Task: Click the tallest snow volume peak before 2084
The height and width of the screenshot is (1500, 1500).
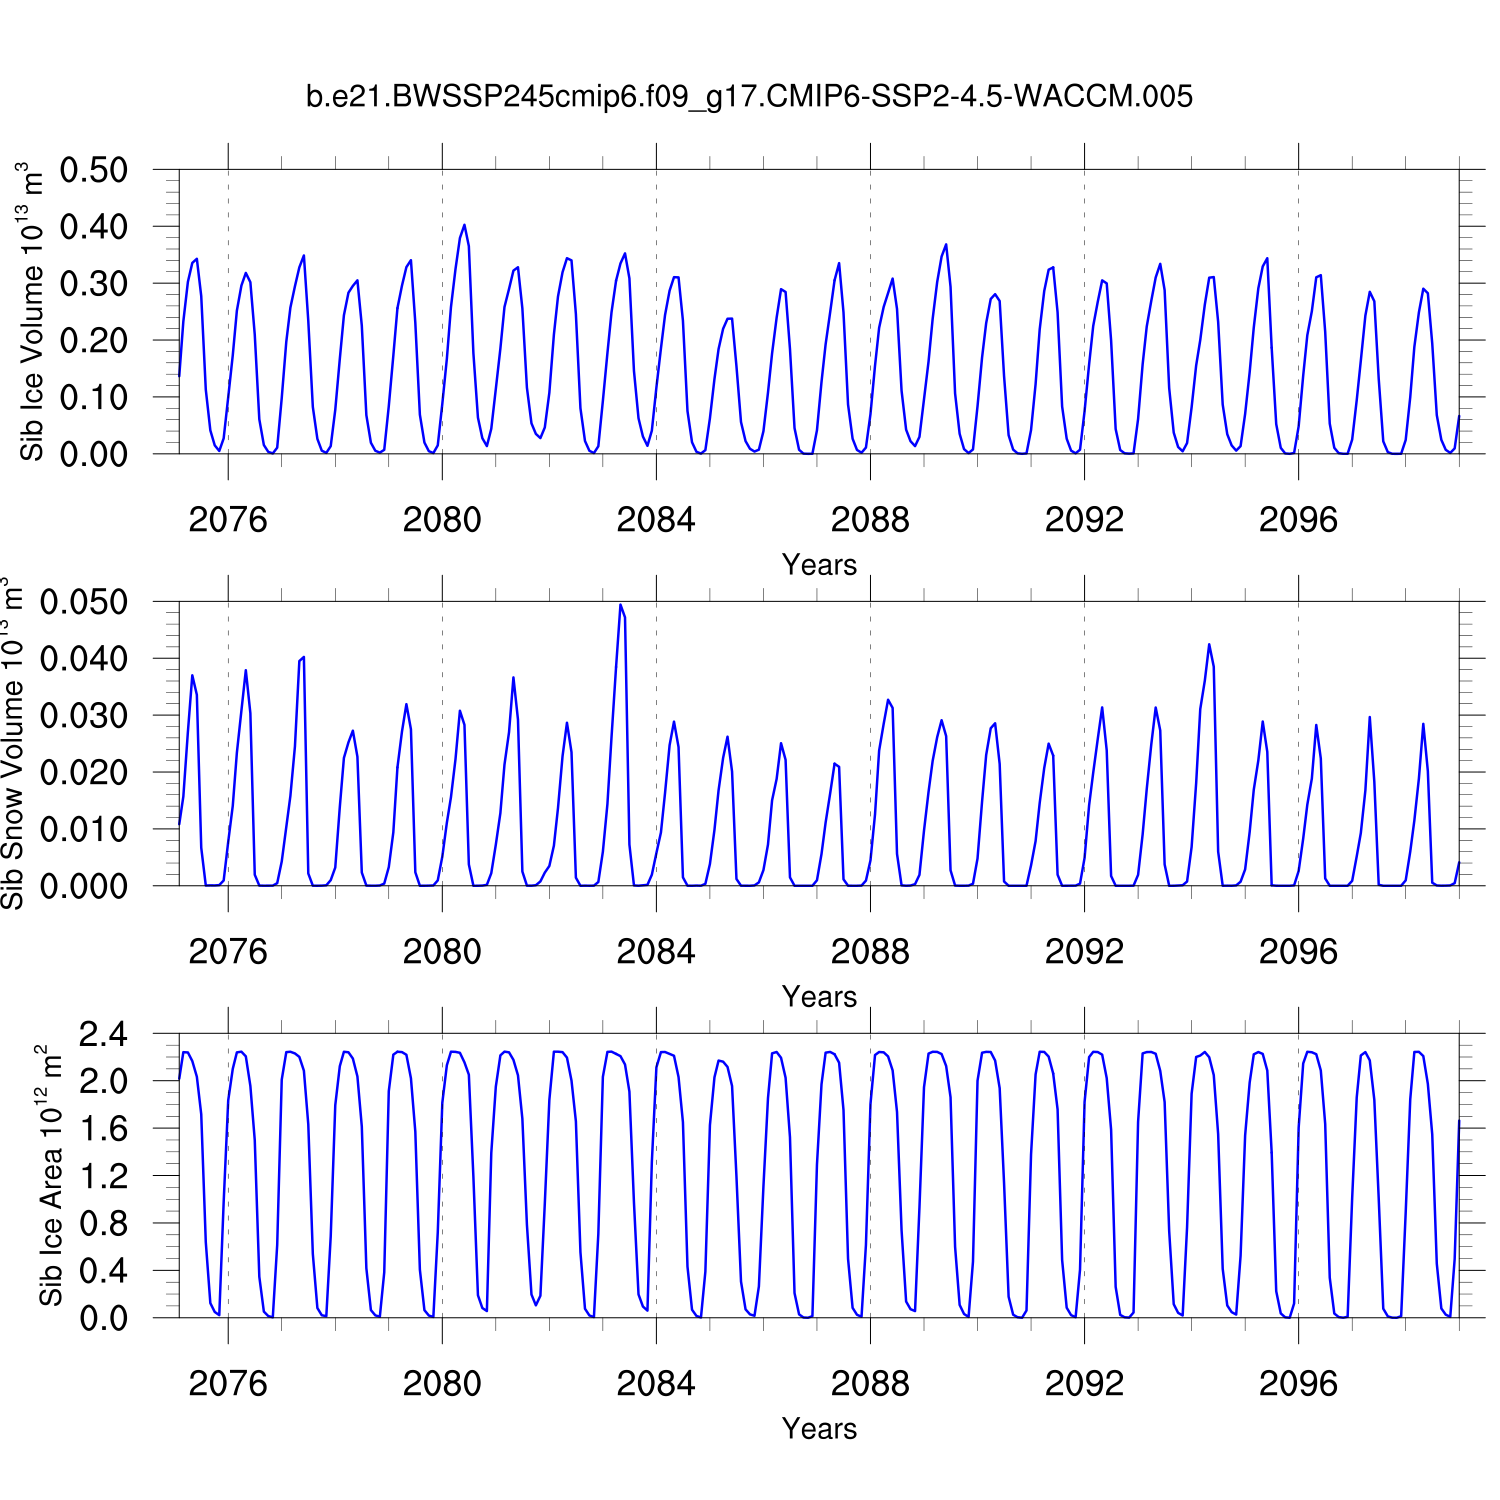Action: [620, 605]
